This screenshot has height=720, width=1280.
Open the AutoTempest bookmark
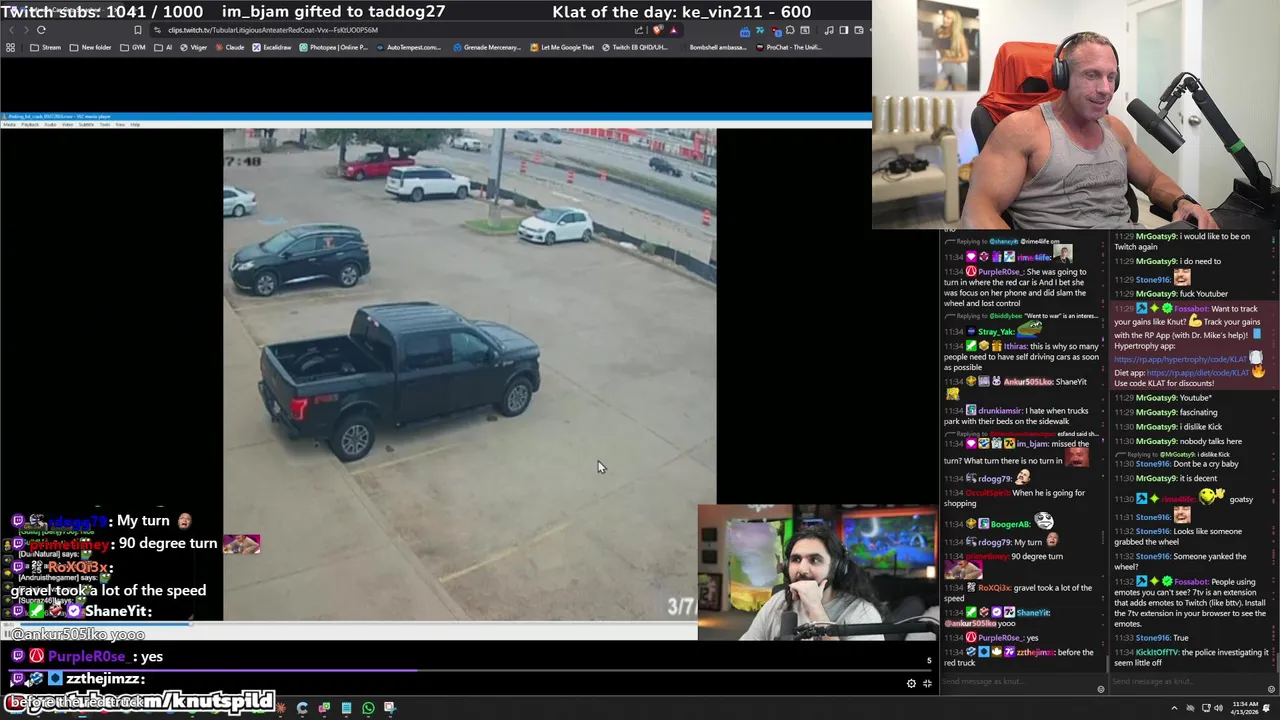click(x=408, y=47)
